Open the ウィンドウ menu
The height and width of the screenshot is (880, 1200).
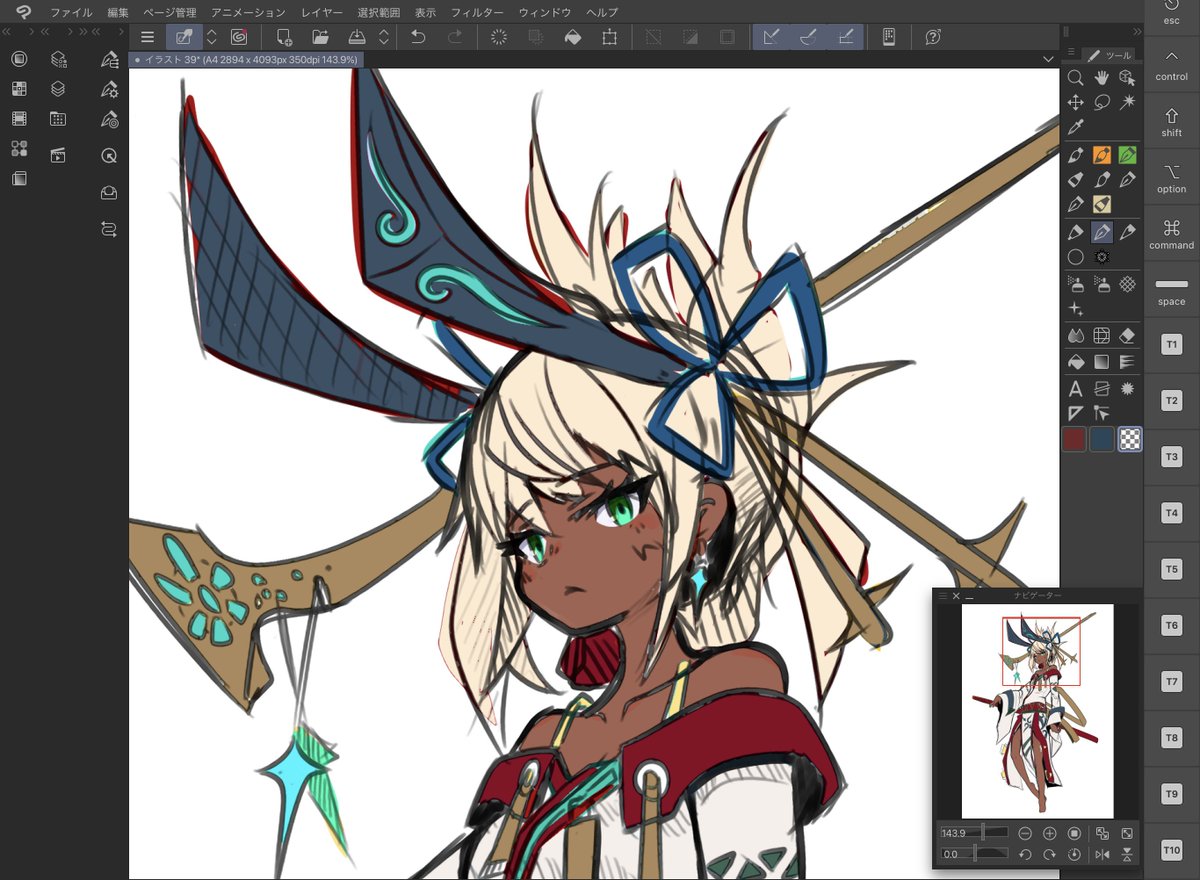[545, 12]
